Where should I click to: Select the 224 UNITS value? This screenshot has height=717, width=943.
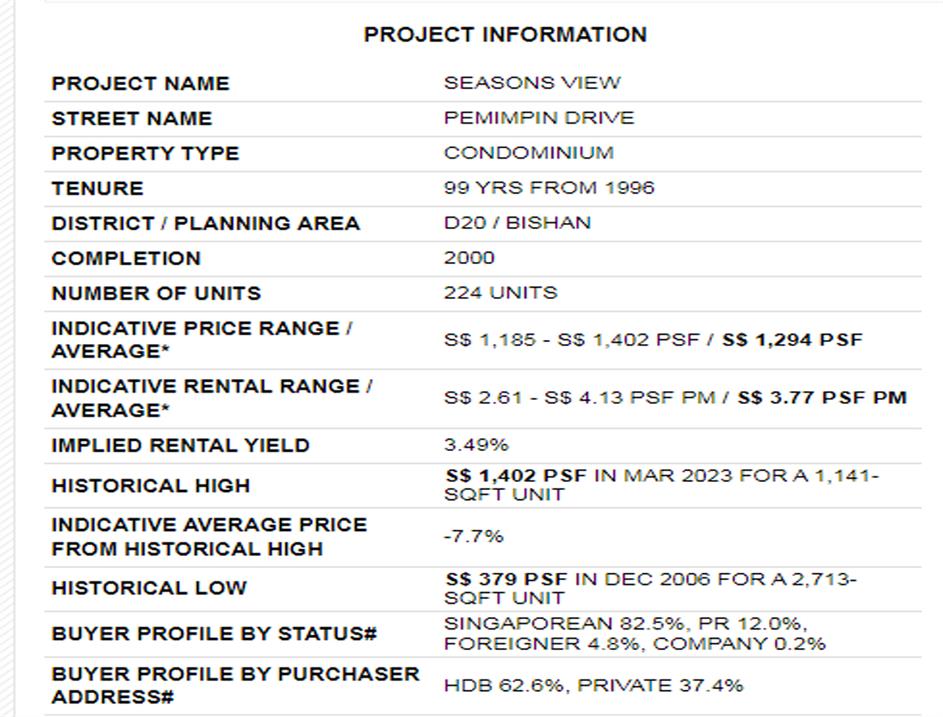500,293
